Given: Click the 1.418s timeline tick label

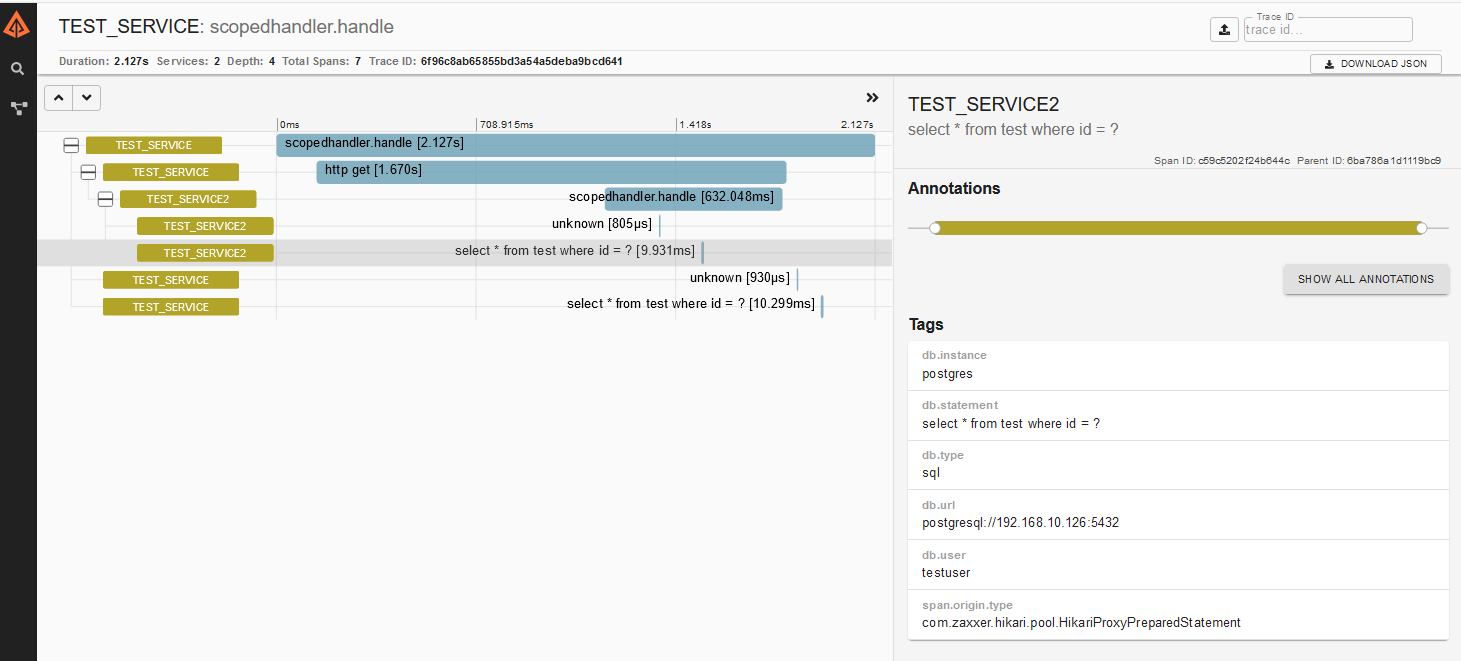Looking at the screenshot, I should pyautogui.click(x=695, y=125).
